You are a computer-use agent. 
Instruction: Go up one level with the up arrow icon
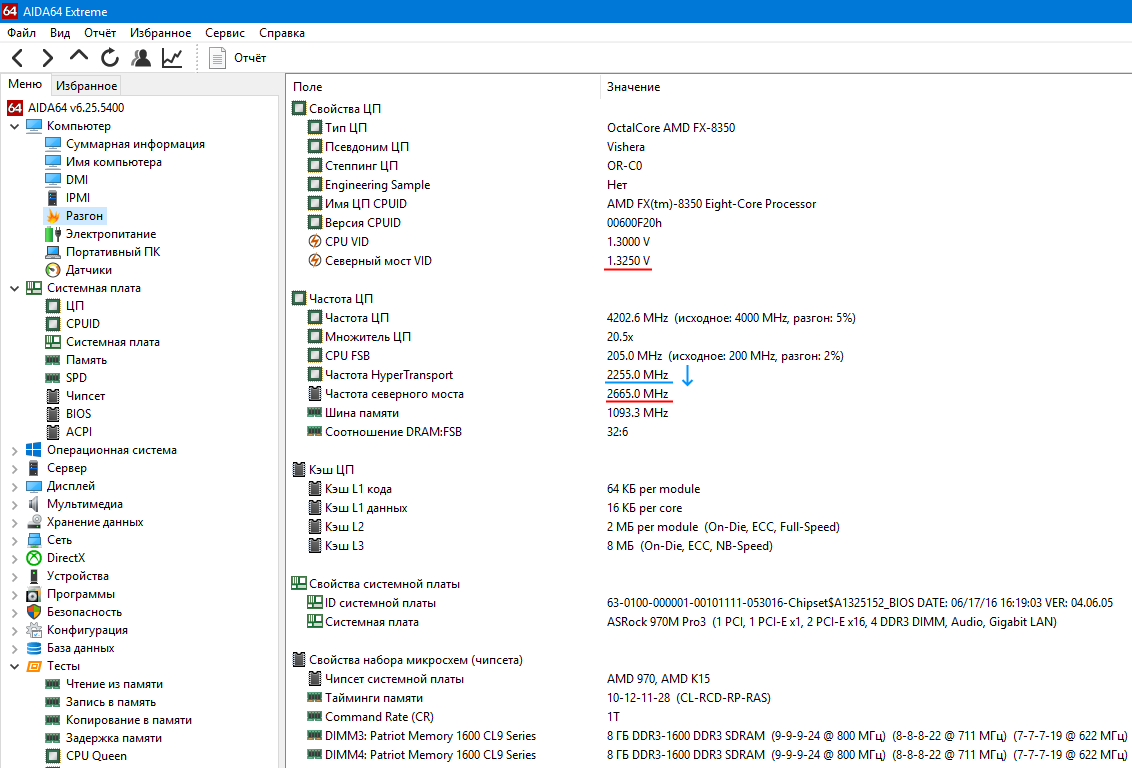click(x=79, y=56)
